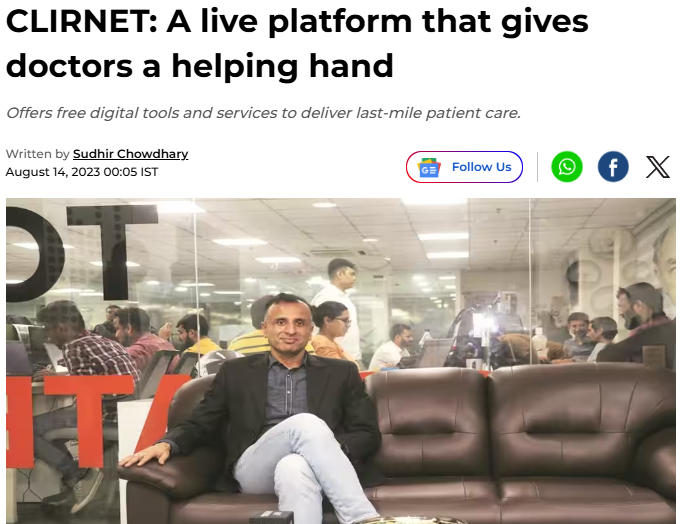Click the article publish date text
Viewport: 681px width, 524px height.
coord(82,172)
